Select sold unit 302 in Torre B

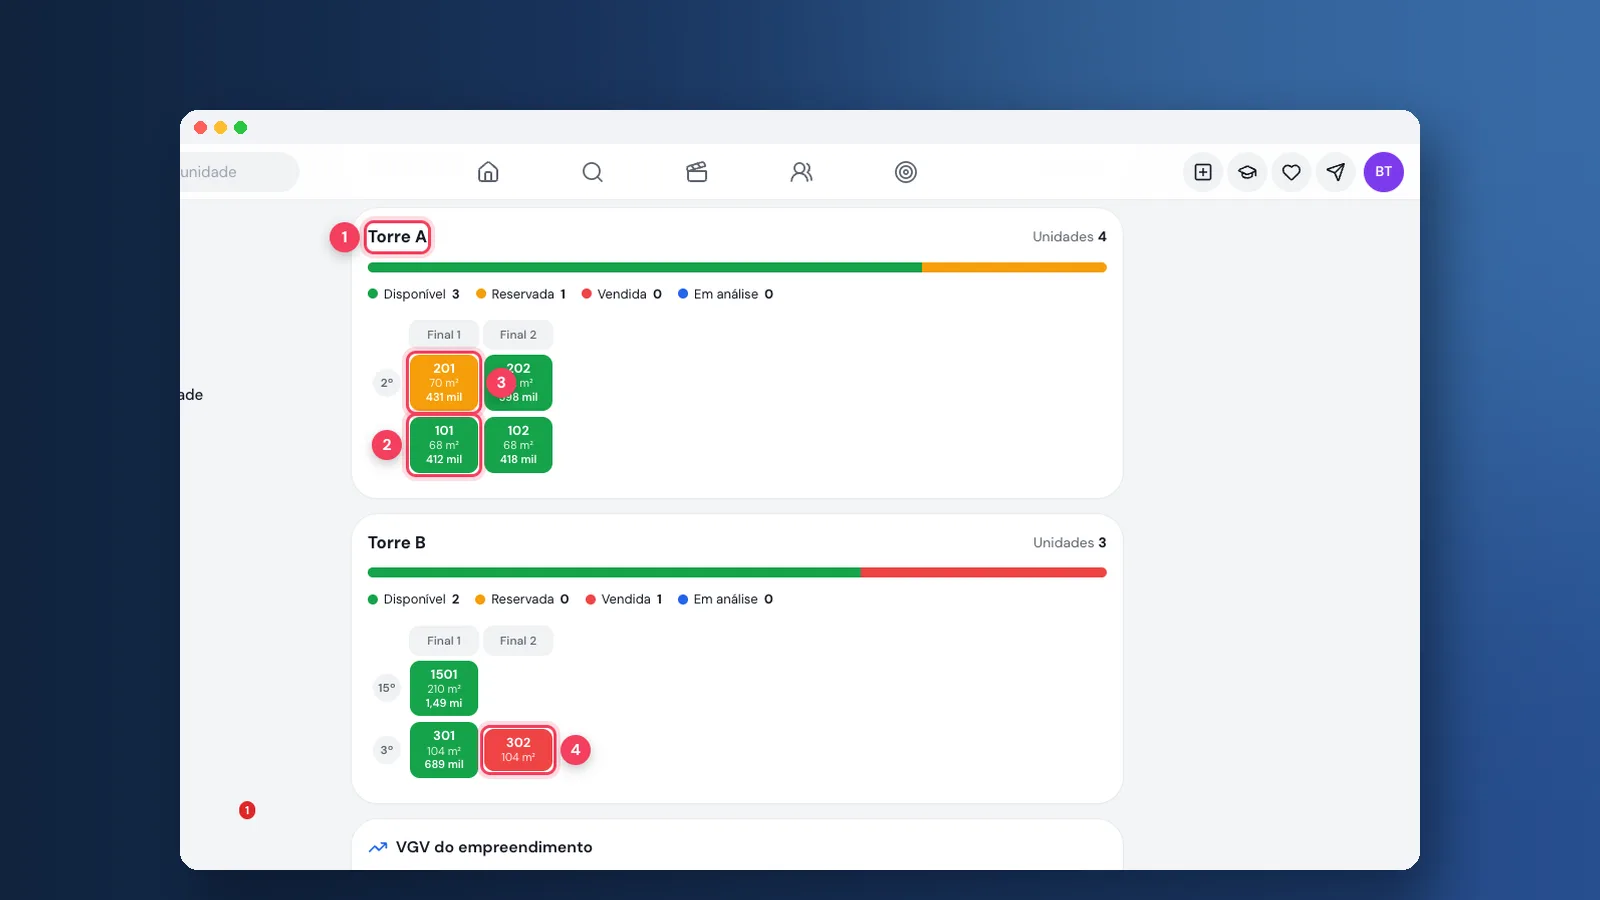click(518, 750)
